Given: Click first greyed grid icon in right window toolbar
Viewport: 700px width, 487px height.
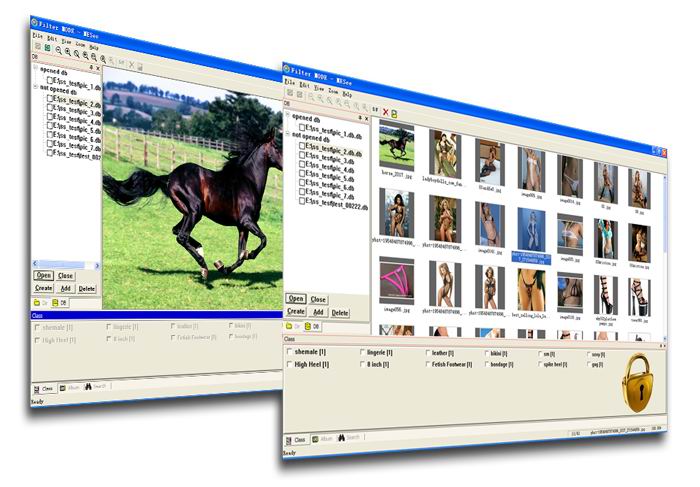Looking at the screenshot, I should (290, 92).
